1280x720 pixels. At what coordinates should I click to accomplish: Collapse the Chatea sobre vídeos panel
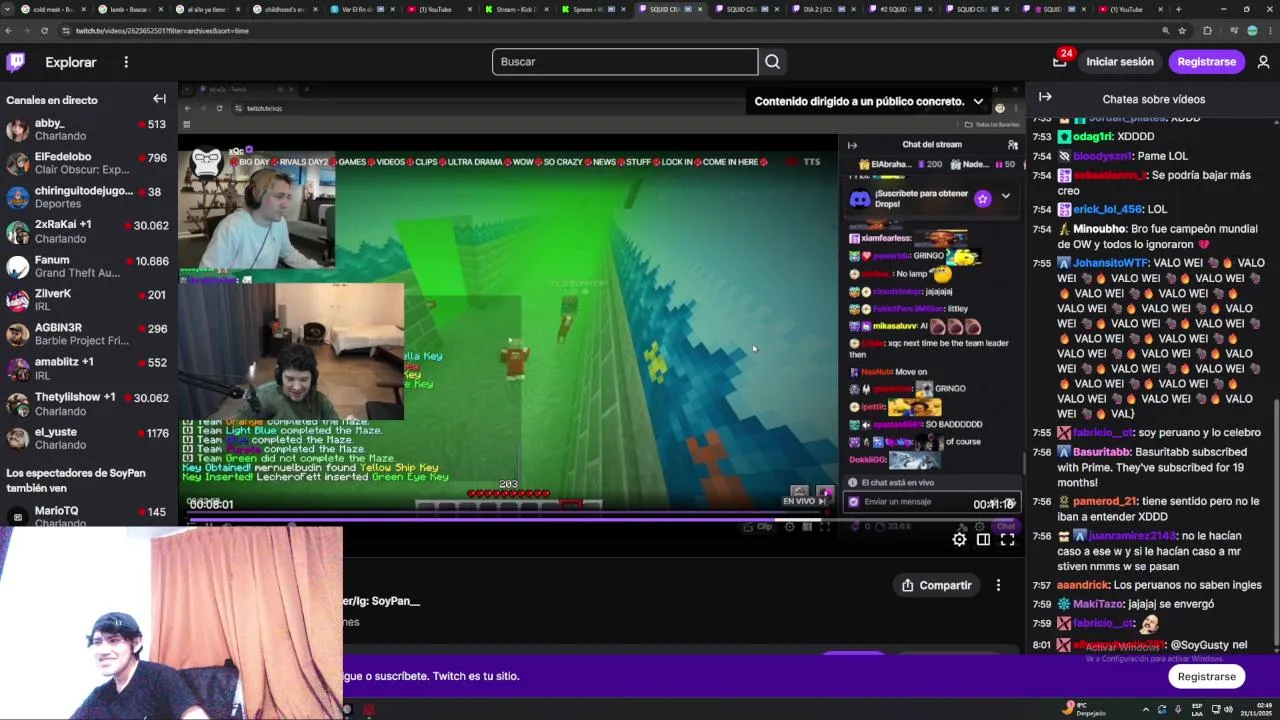click(1045, 97)
